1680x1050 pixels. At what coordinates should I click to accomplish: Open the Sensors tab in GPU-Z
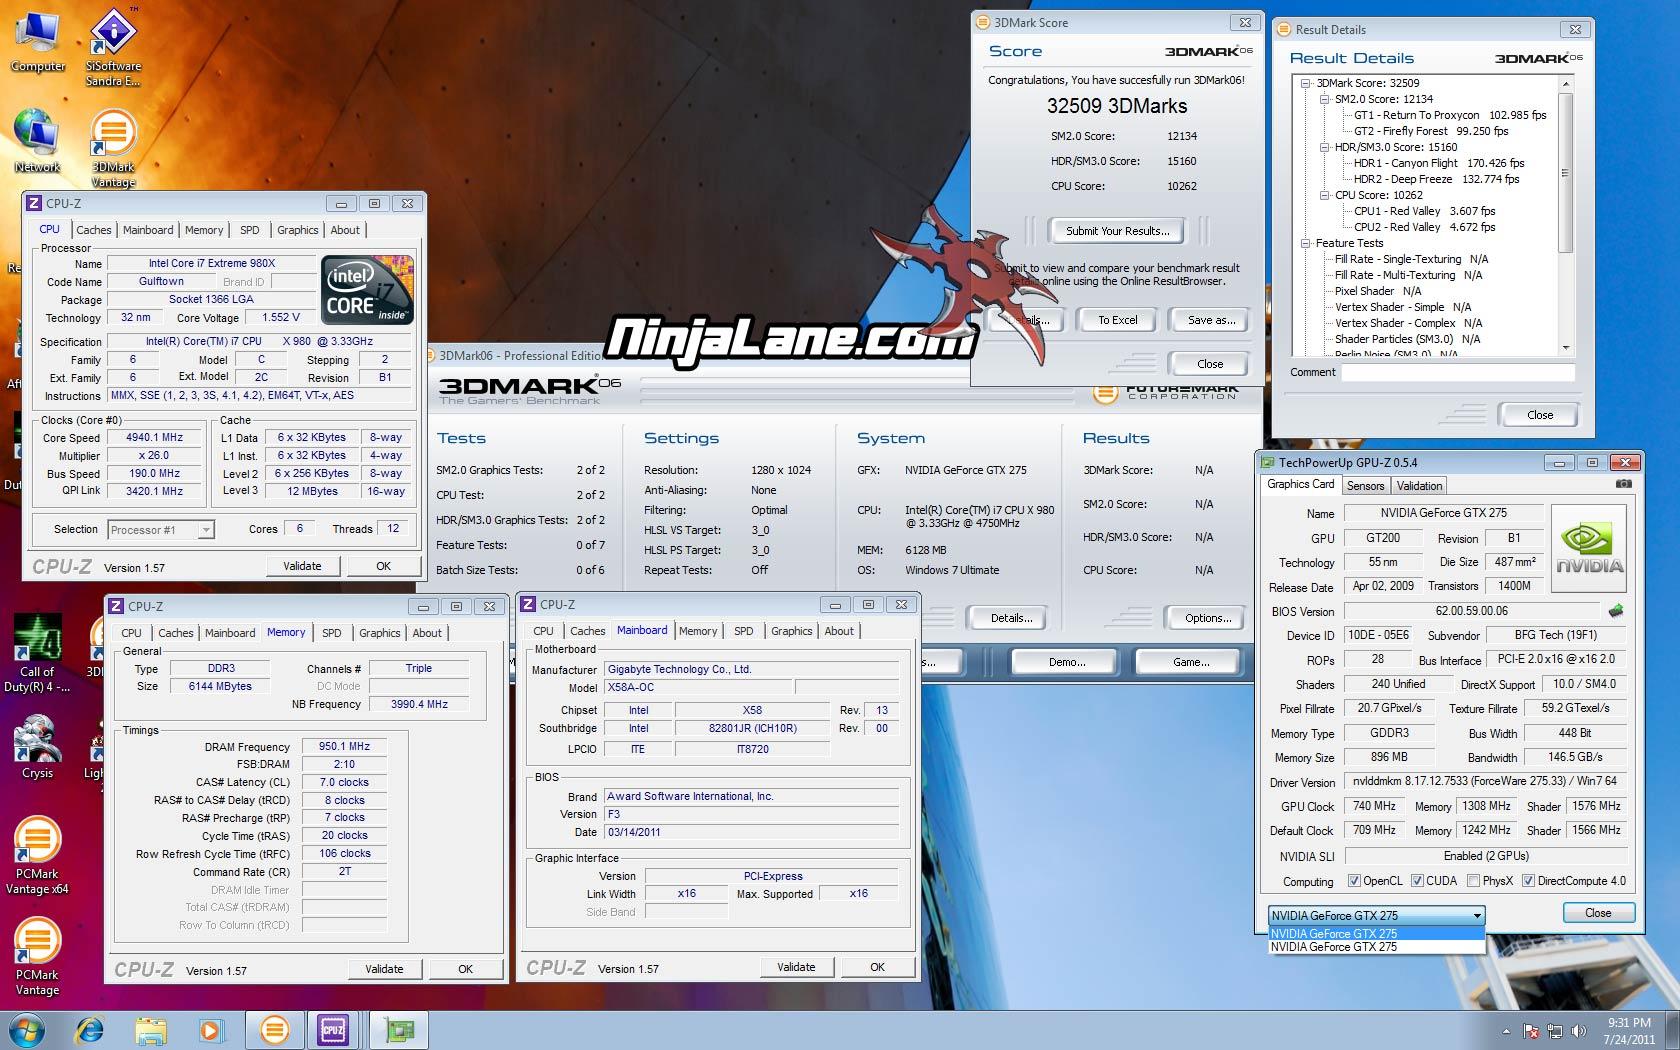[x=1366, y=486]
